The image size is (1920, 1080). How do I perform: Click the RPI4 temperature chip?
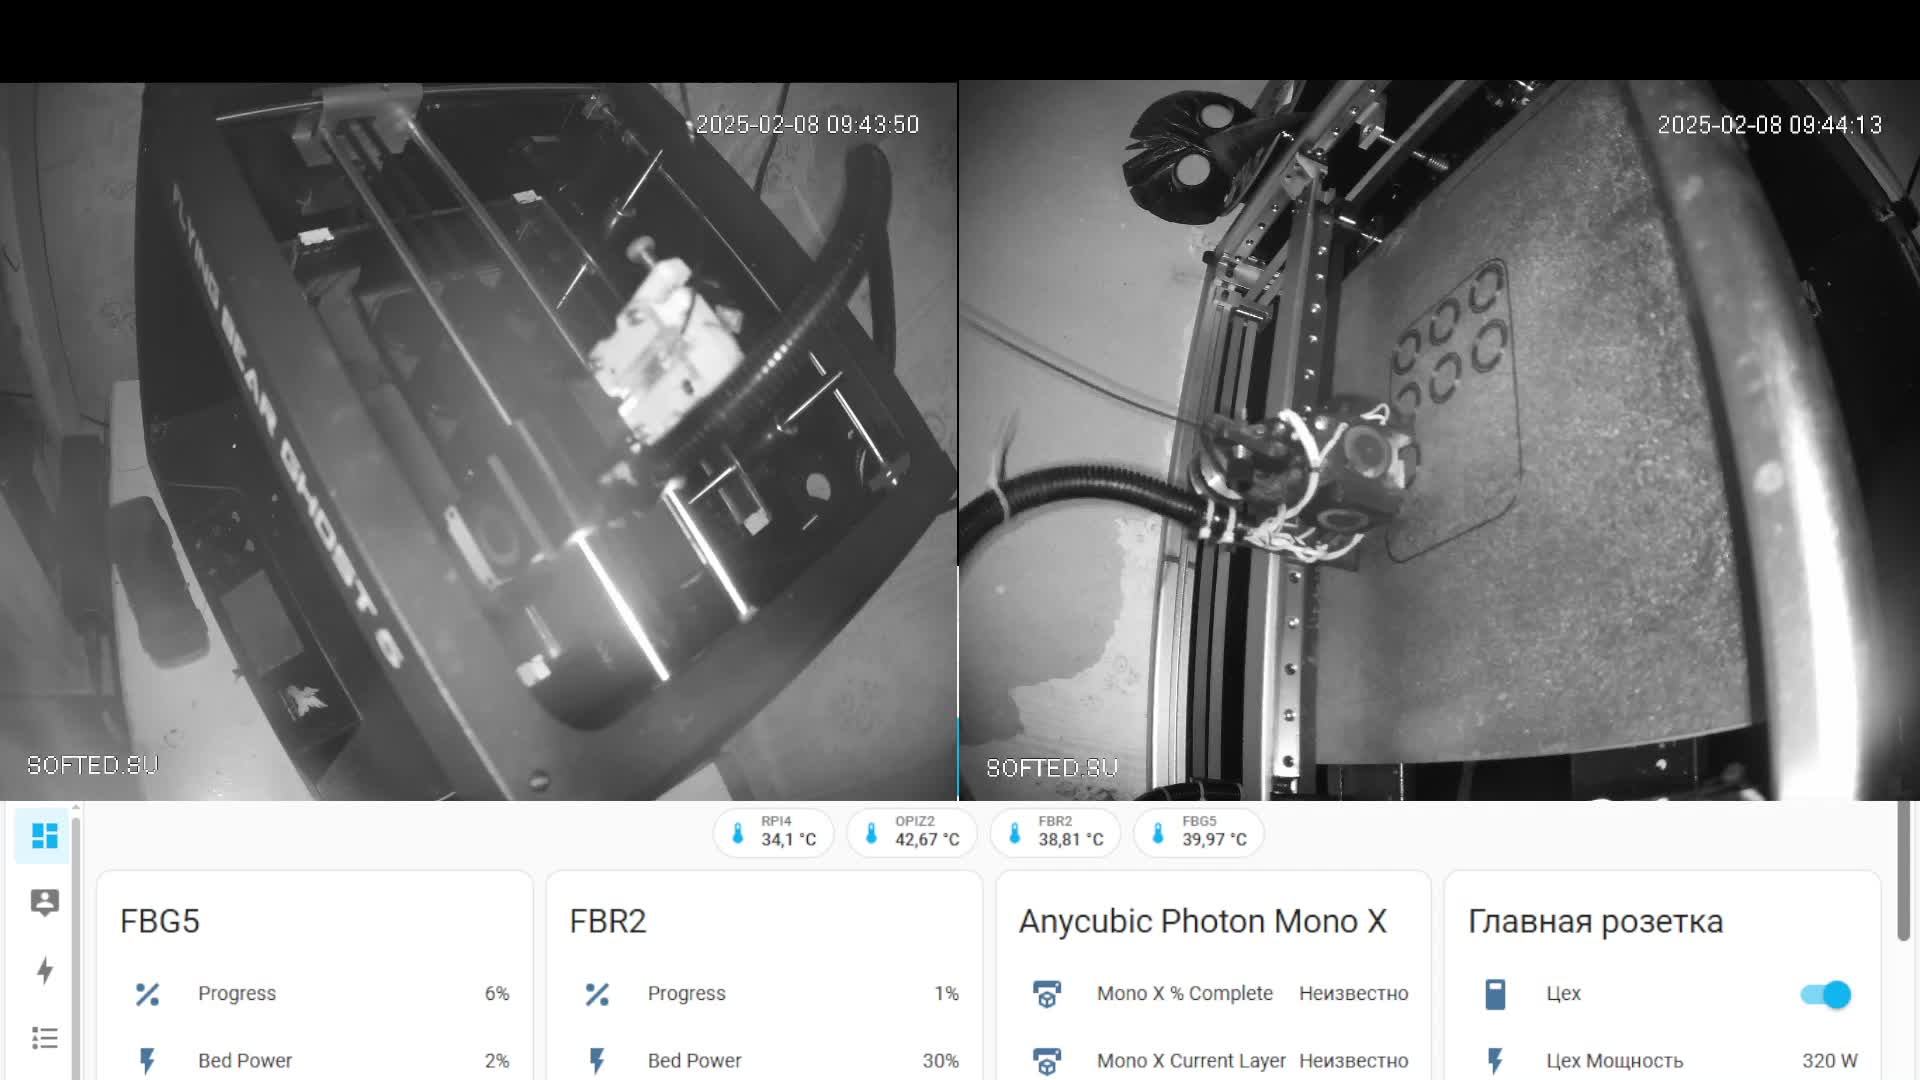[773, 833]
